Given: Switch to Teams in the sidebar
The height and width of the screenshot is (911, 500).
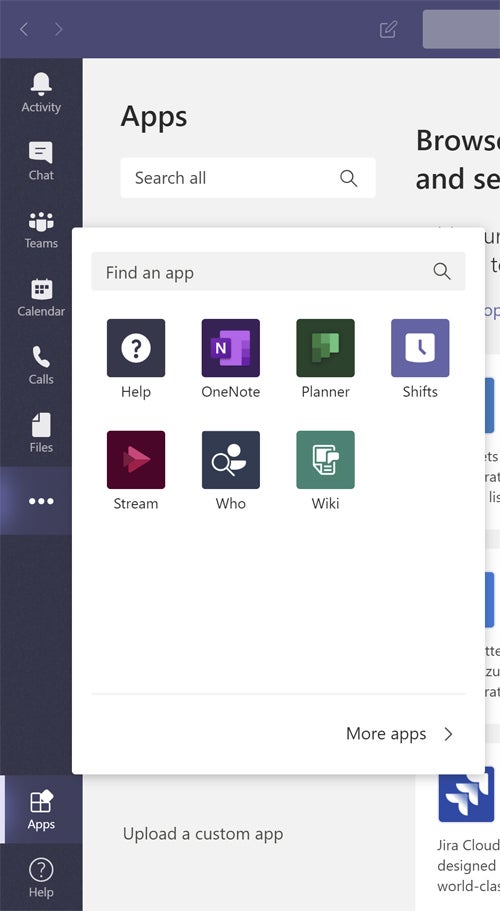Looking at the screenshot, I should [x=41, y=228].
